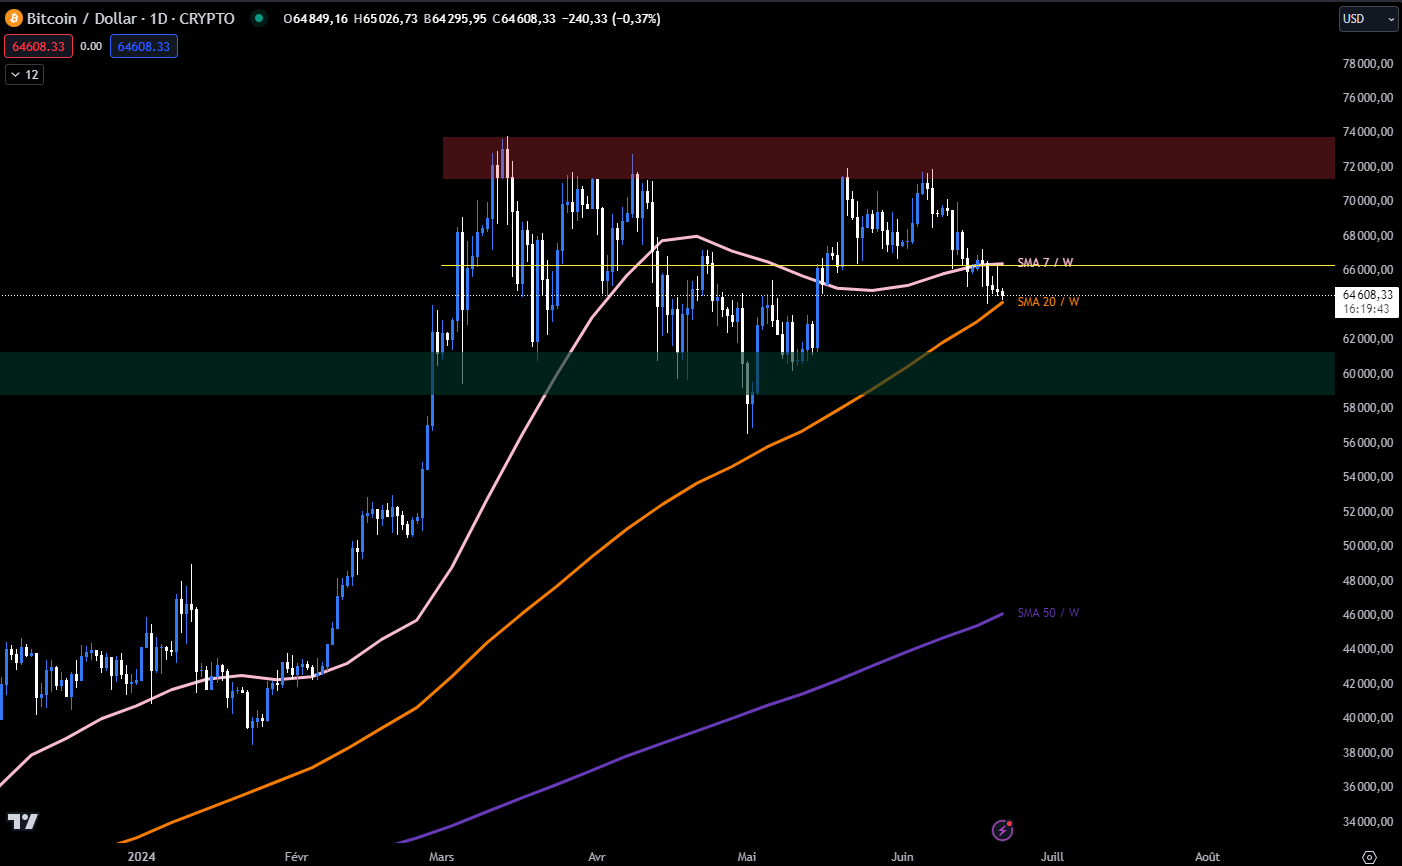Click the 50 000,00 price axis label
Viewport: 1402px width, 866px height.
pos(1367,546)
